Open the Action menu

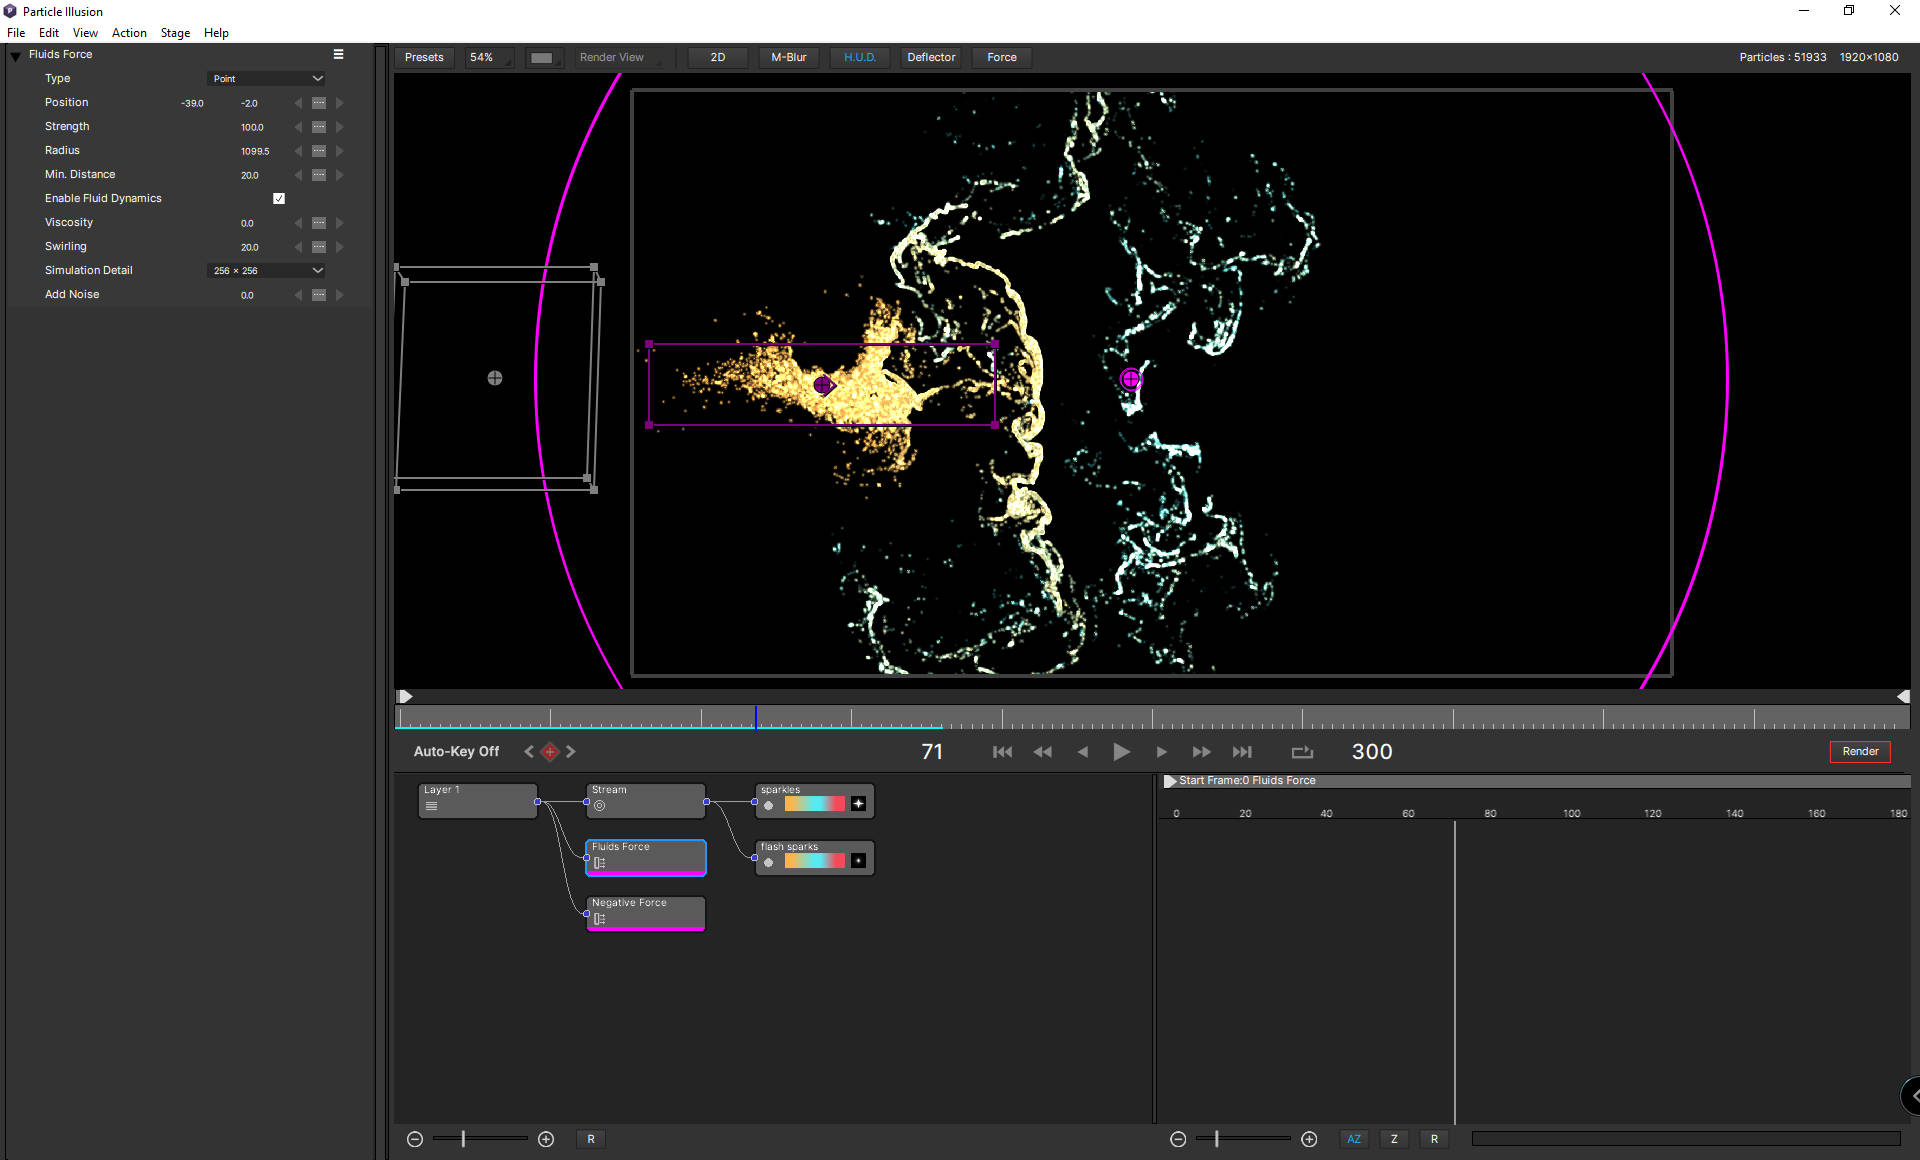click(129, 33)
